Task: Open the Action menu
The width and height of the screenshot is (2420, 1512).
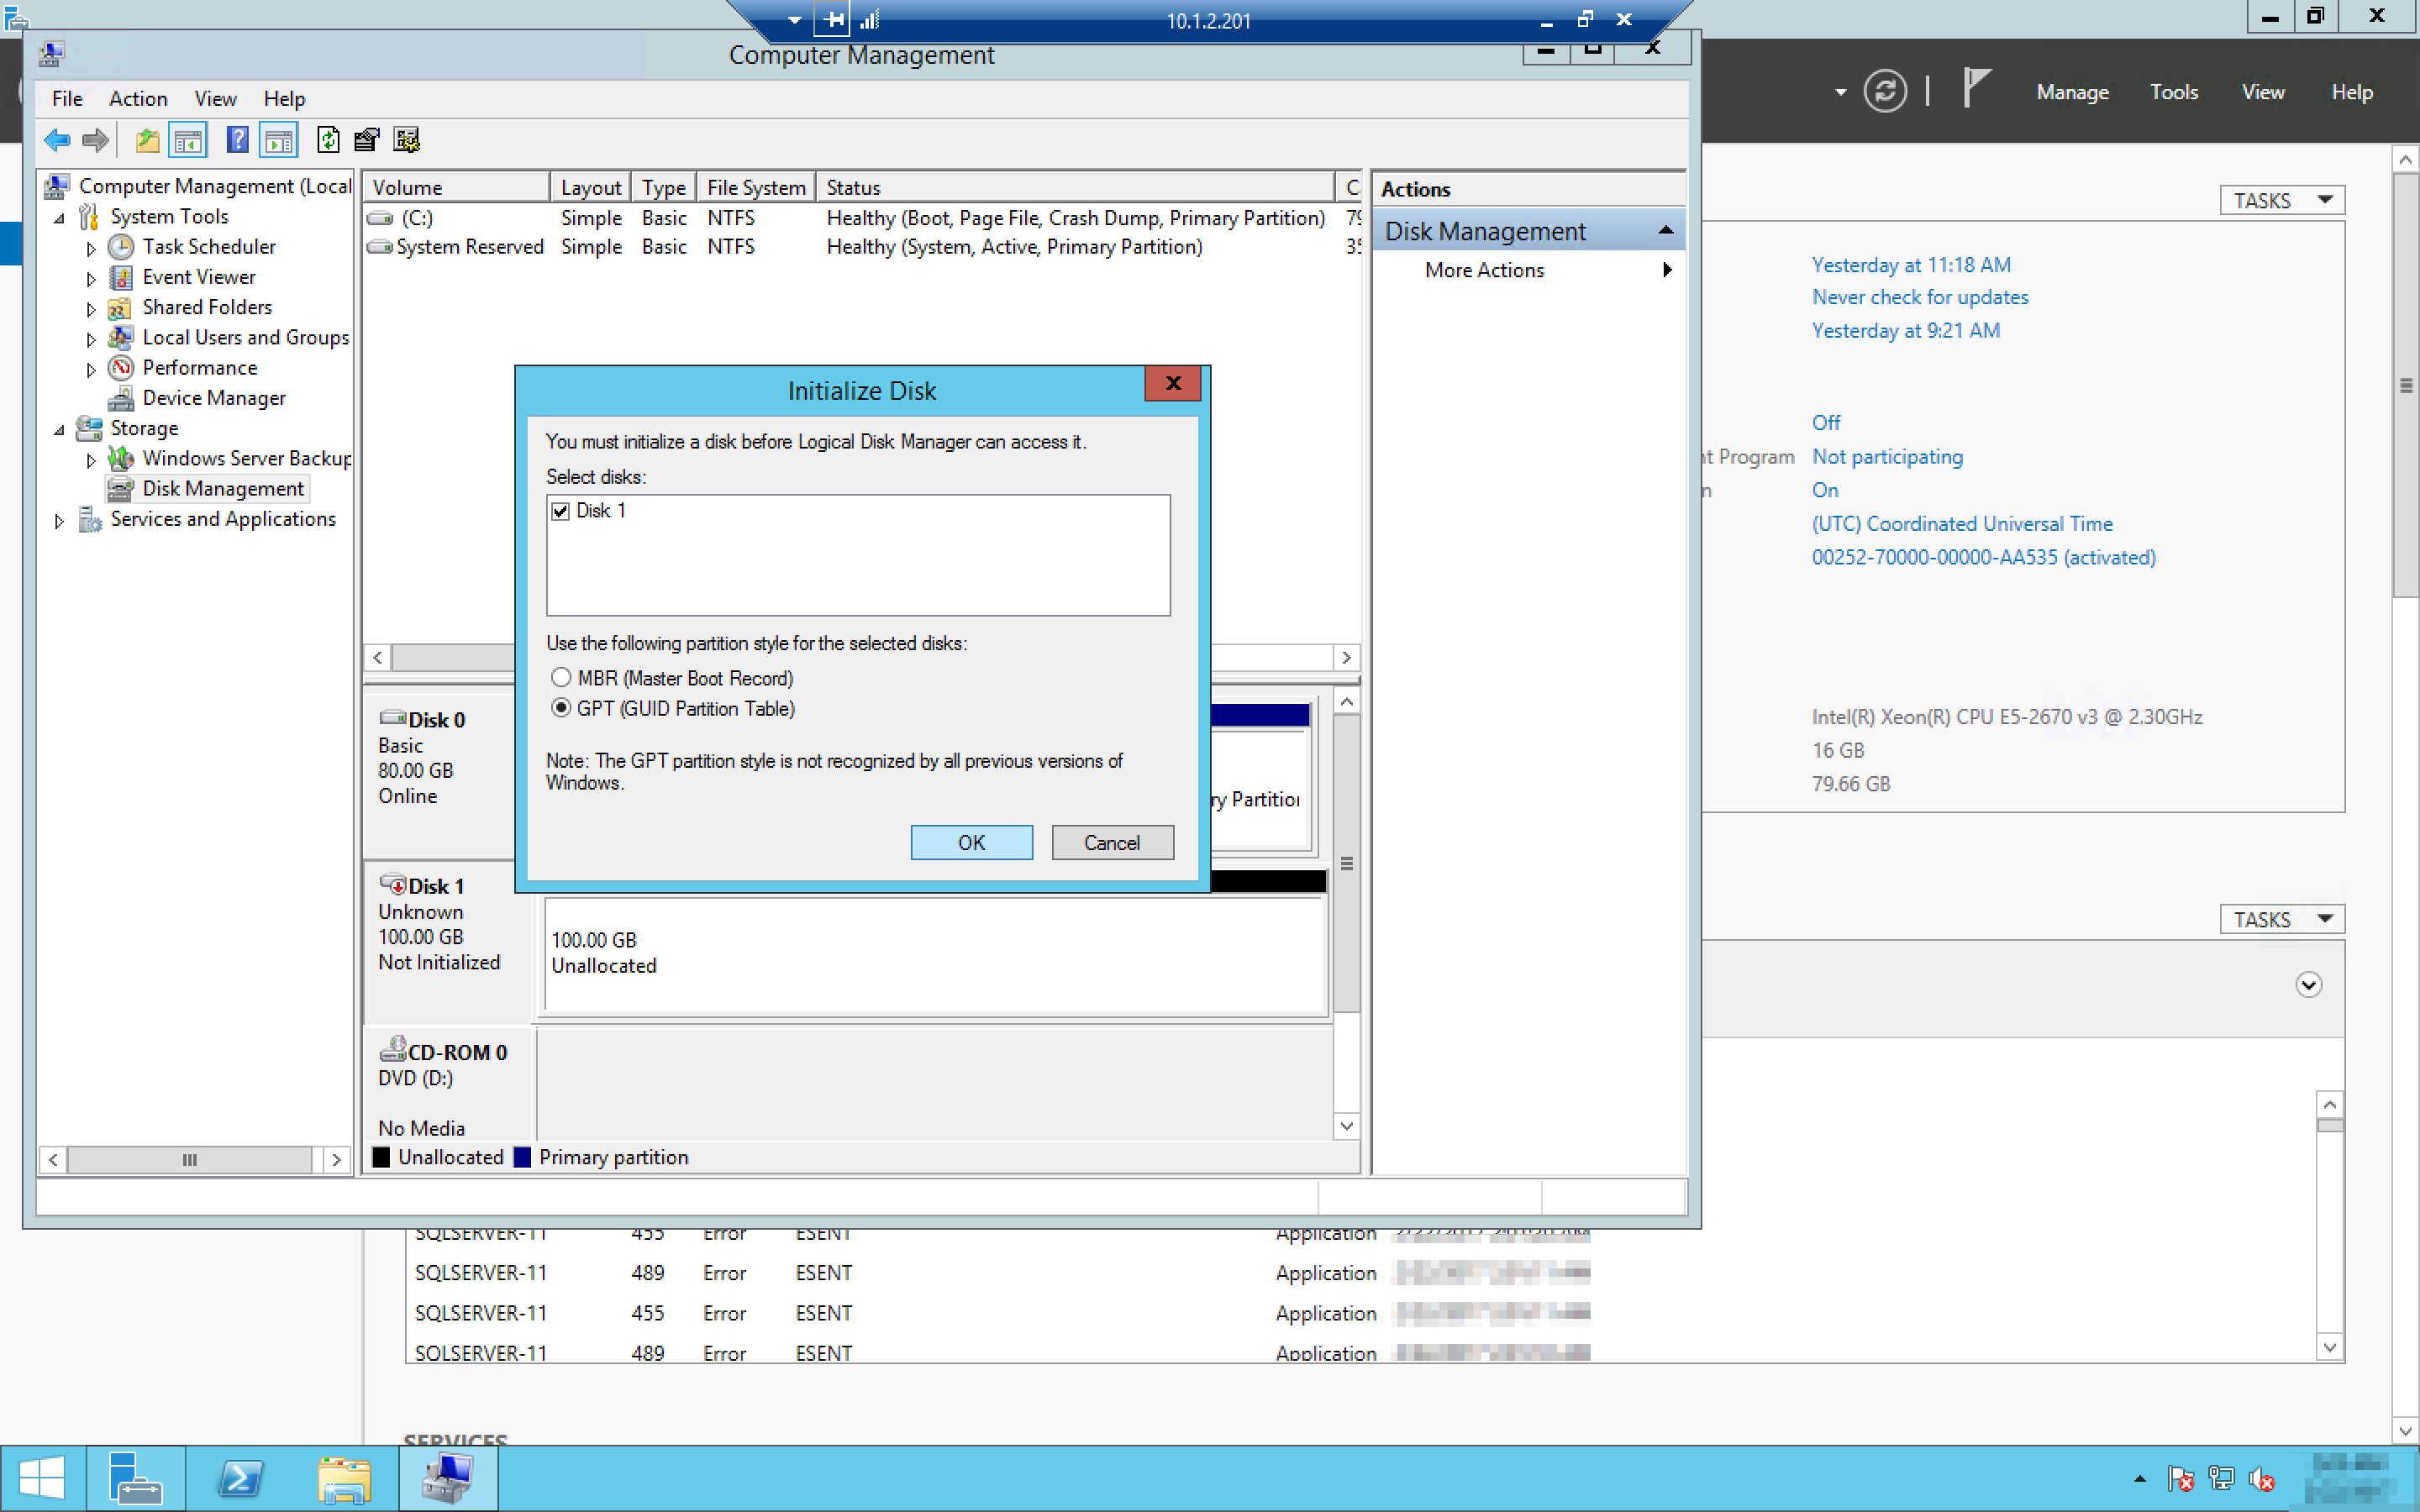Action: (x=138, y=98)
